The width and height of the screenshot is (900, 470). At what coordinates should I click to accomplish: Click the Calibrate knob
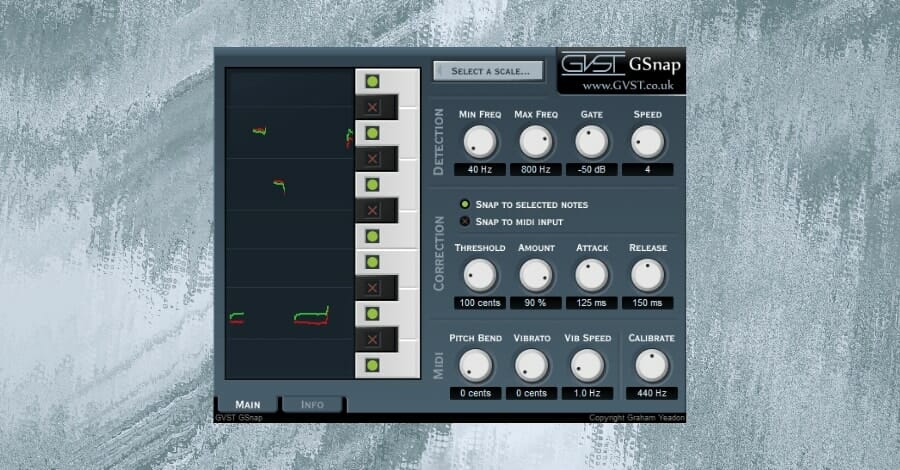(x=651, y=366)
